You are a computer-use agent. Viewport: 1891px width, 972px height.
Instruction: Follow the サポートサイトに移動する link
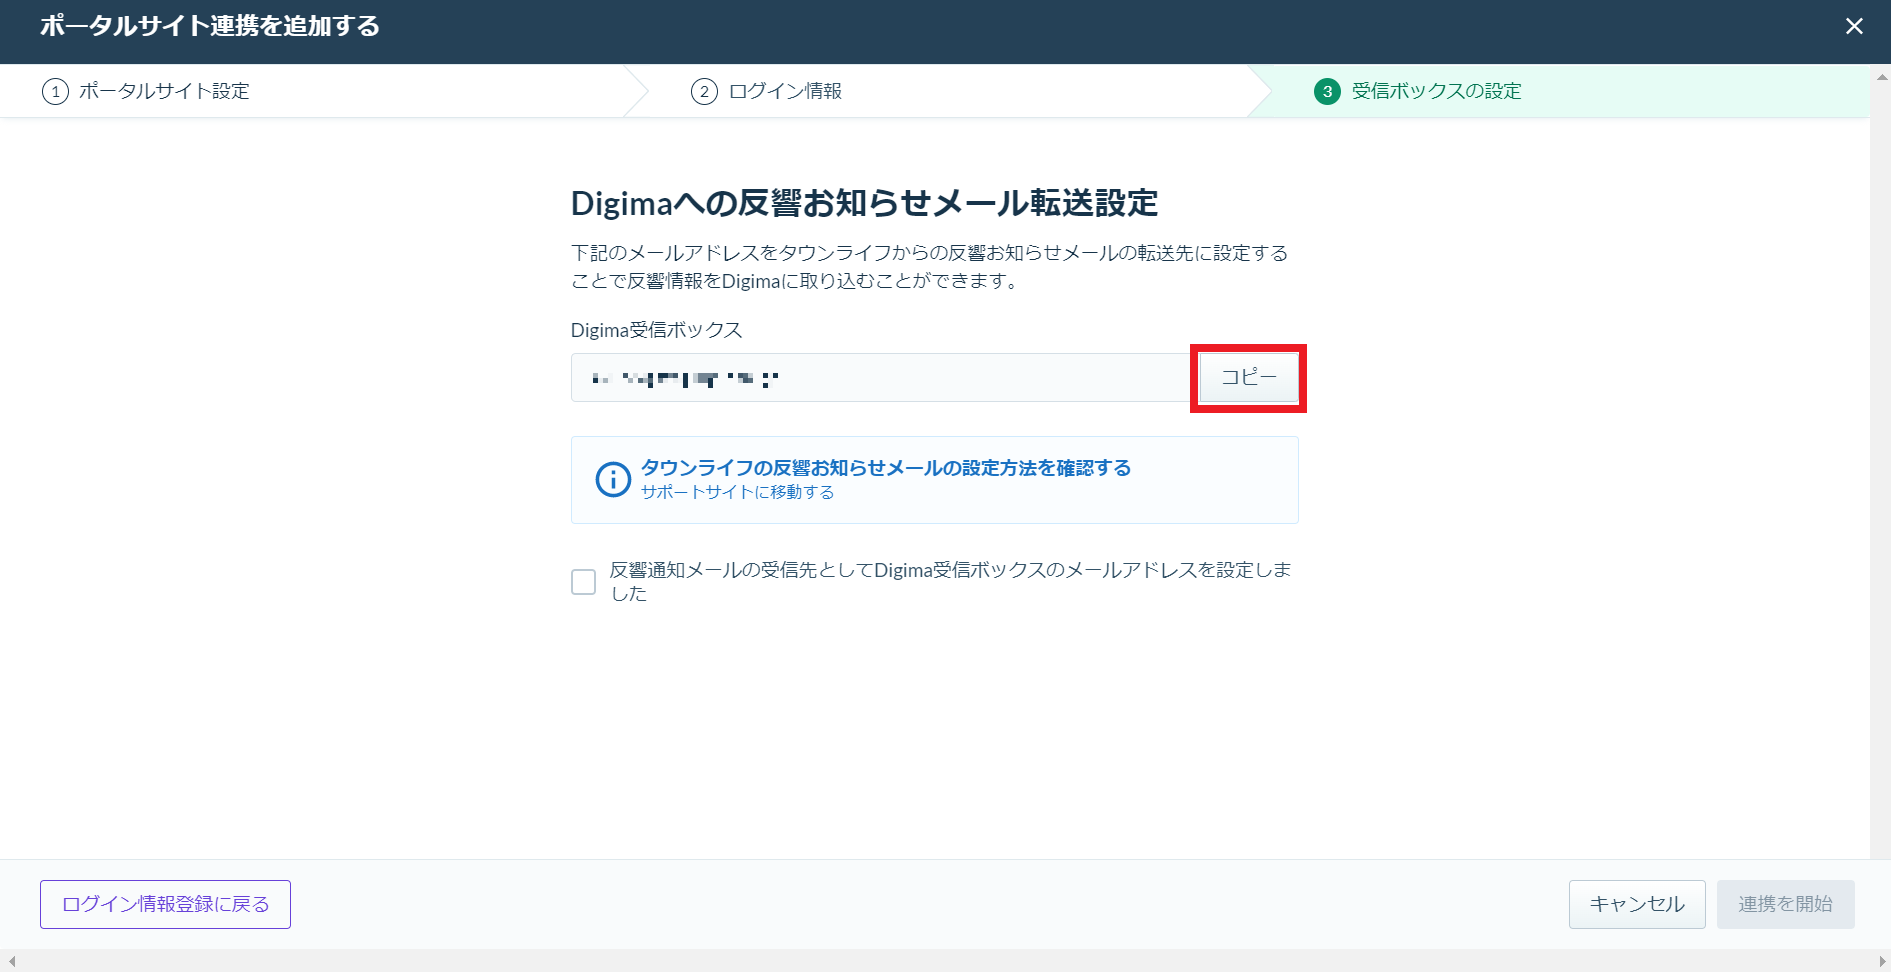tap(737, 492)
